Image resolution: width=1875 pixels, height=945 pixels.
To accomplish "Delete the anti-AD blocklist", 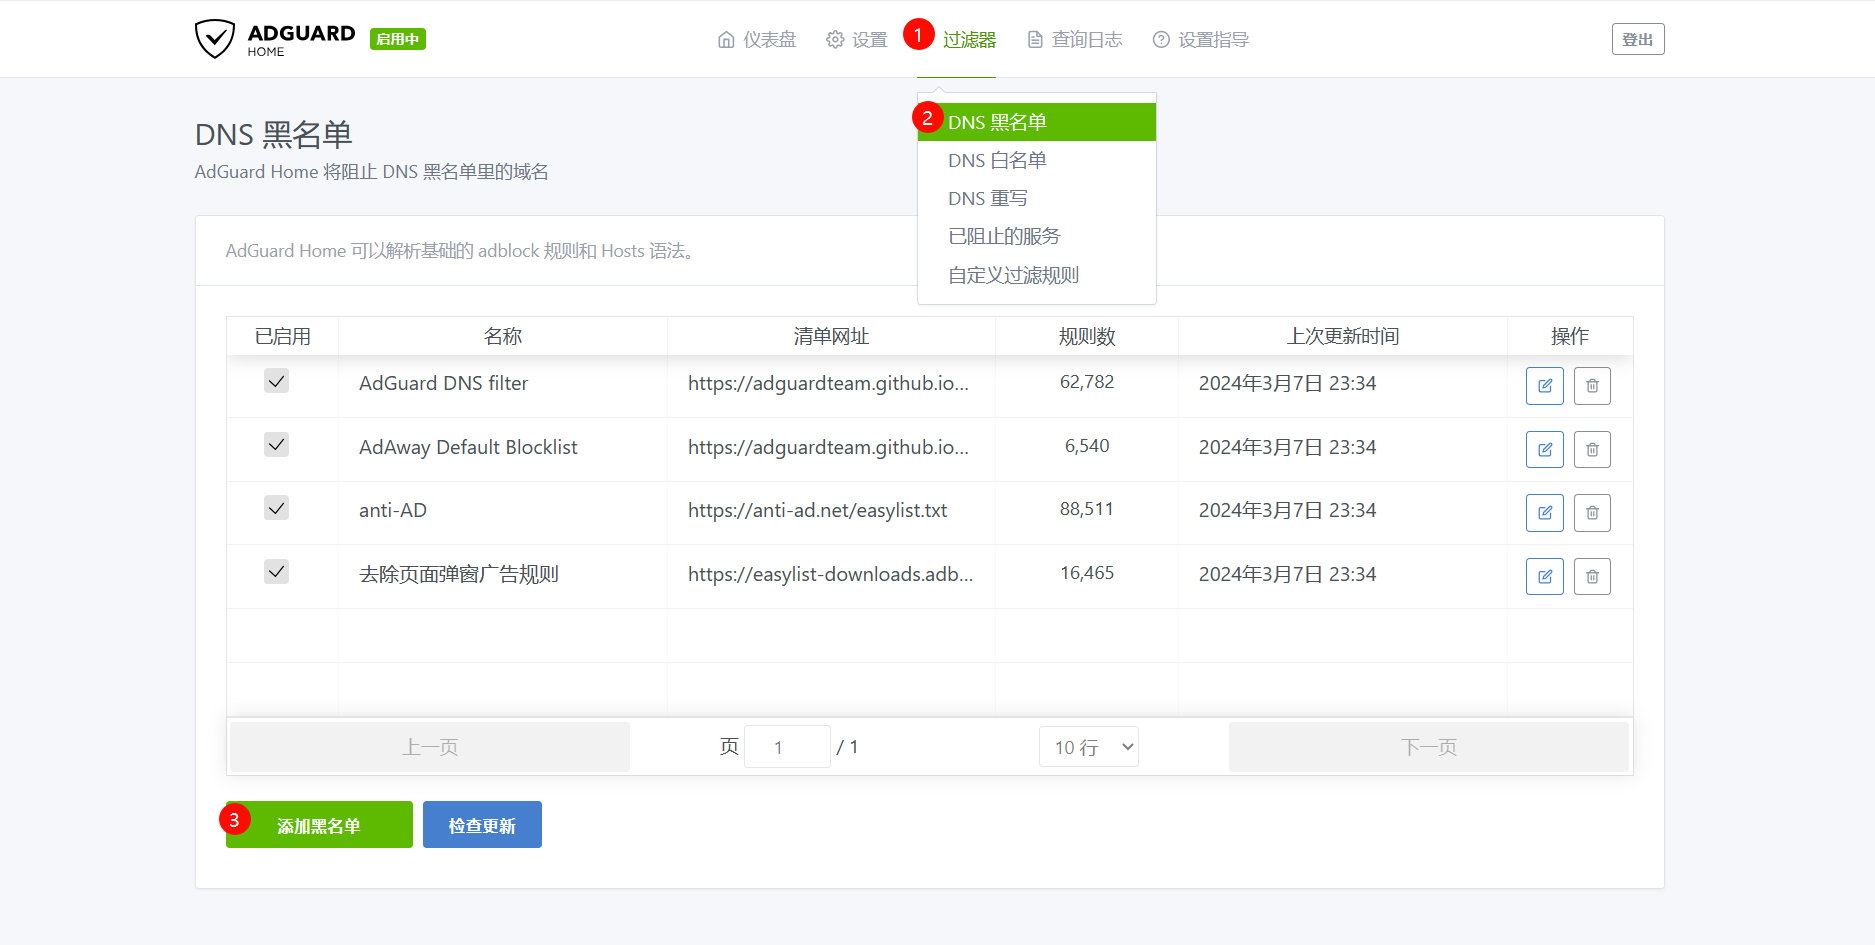I will pos(1592,513).
